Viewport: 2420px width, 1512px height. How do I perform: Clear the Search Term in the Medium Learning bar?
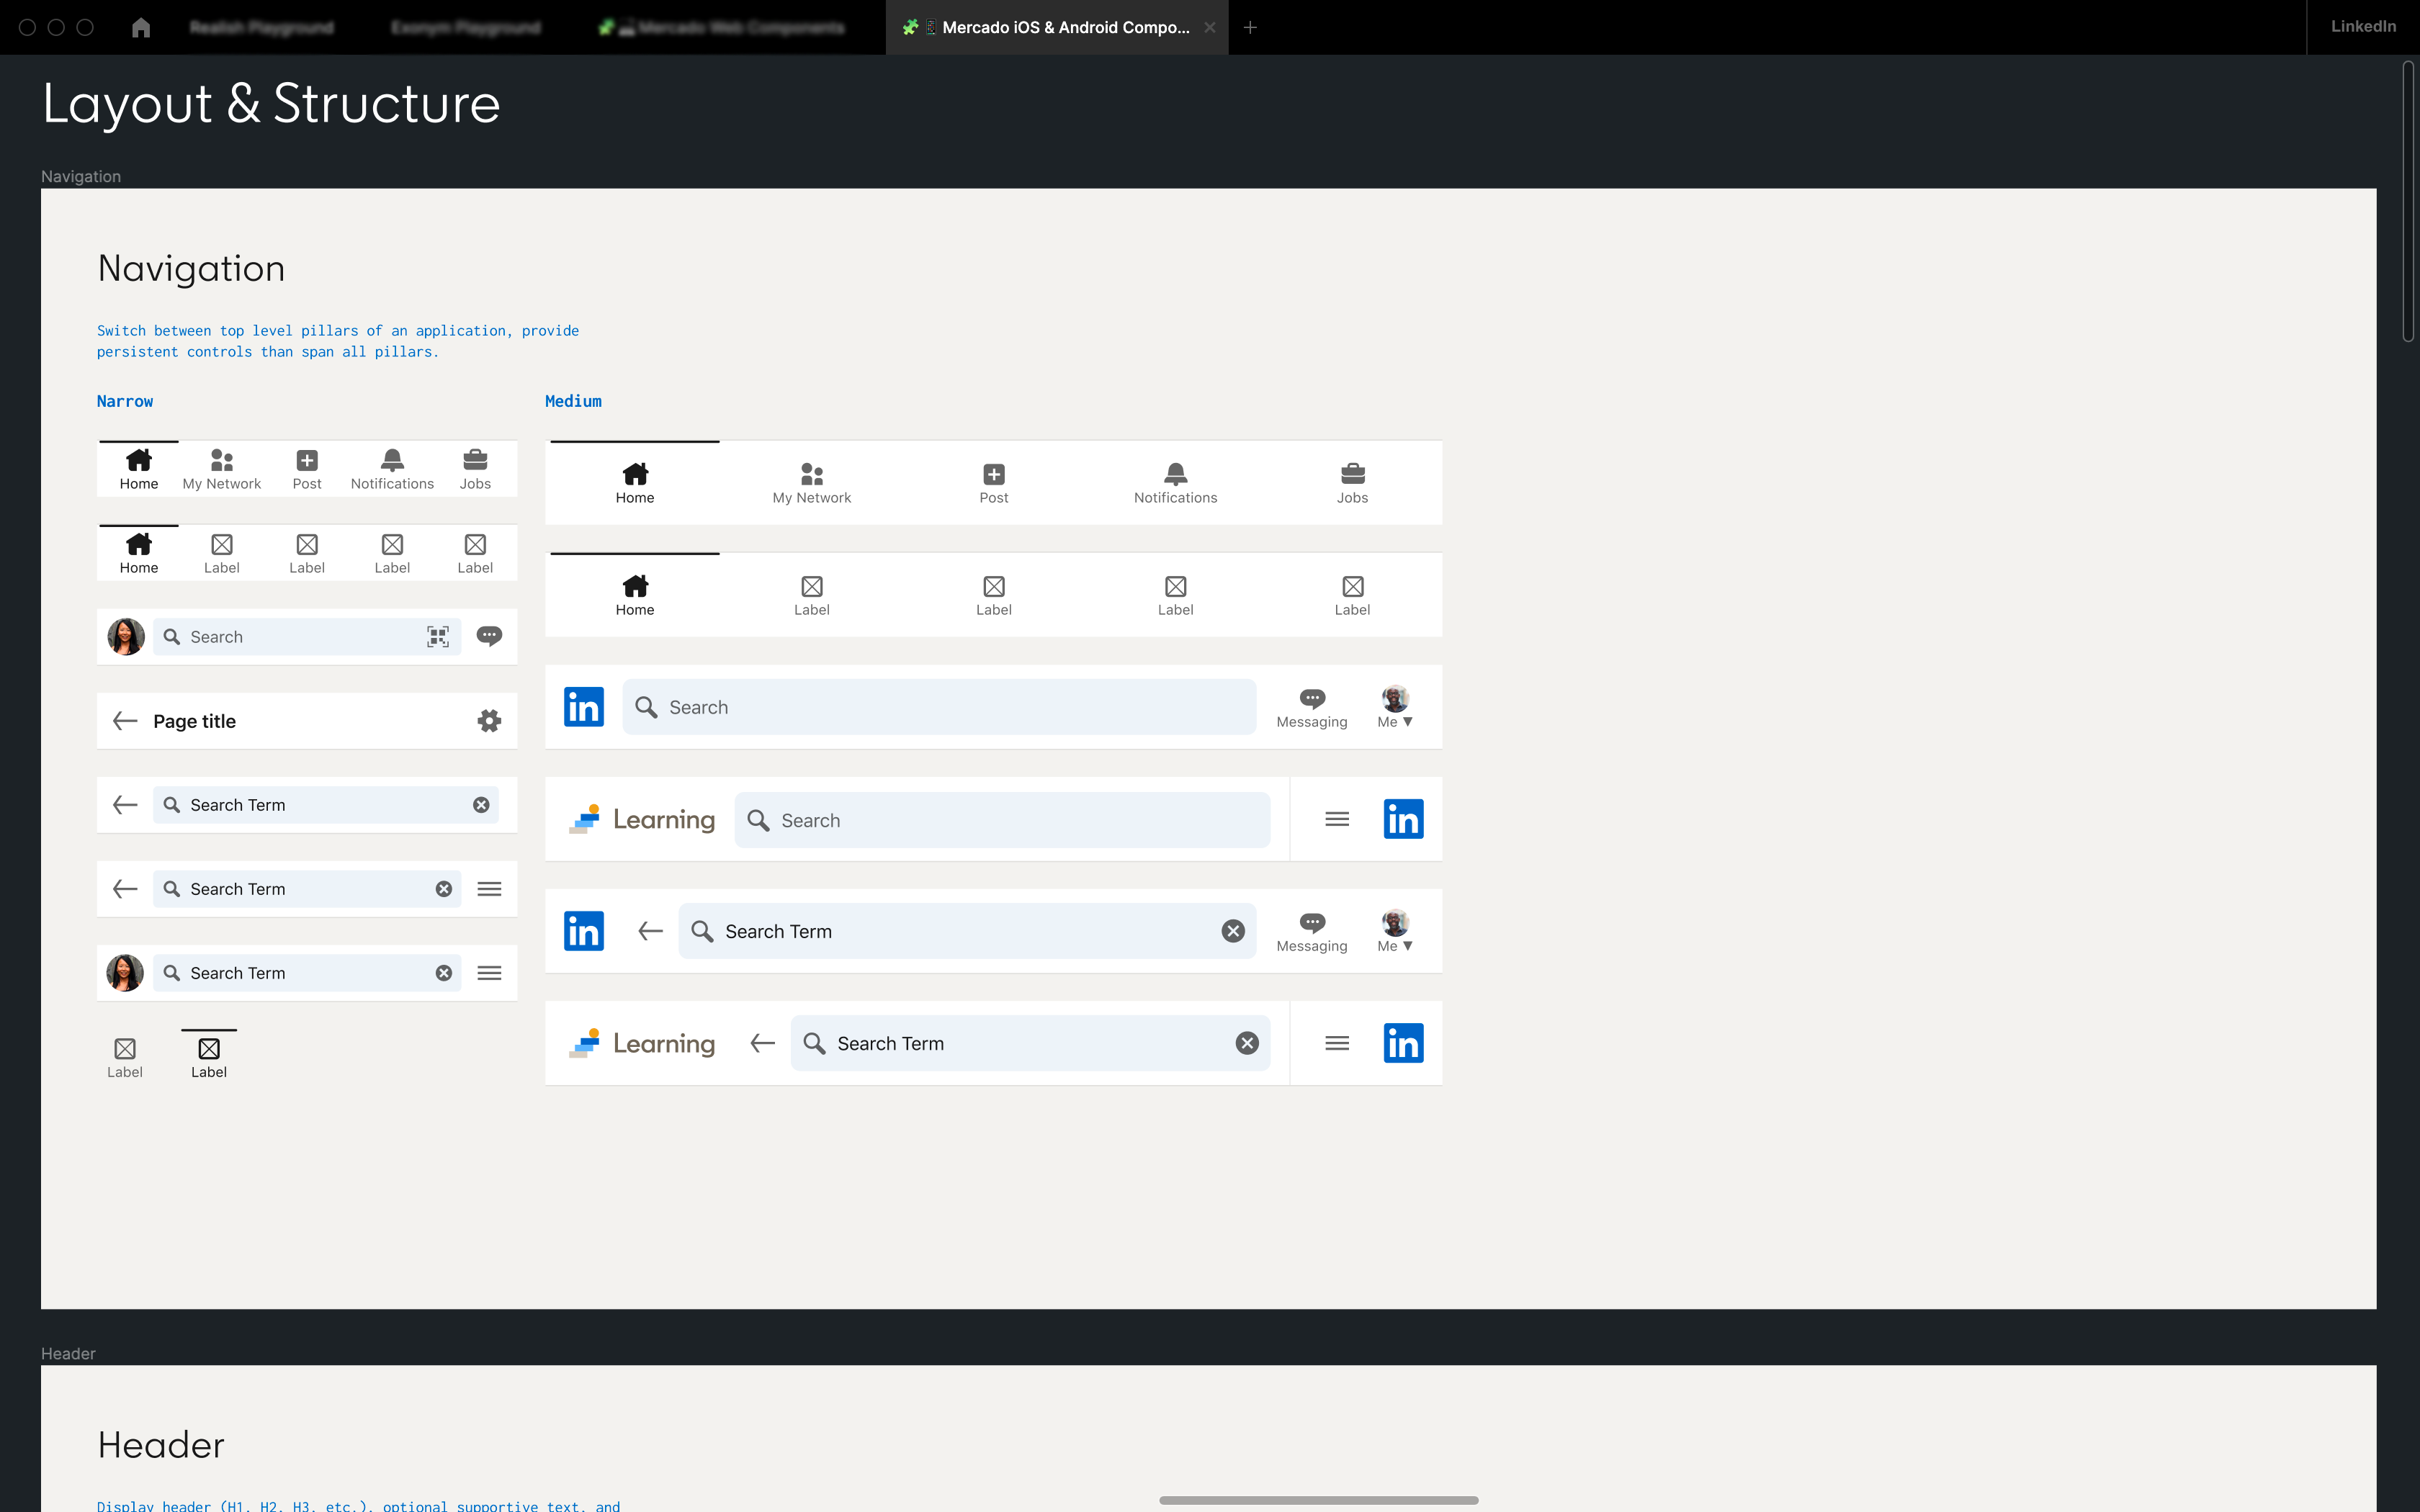[x=1246, y=1043]
